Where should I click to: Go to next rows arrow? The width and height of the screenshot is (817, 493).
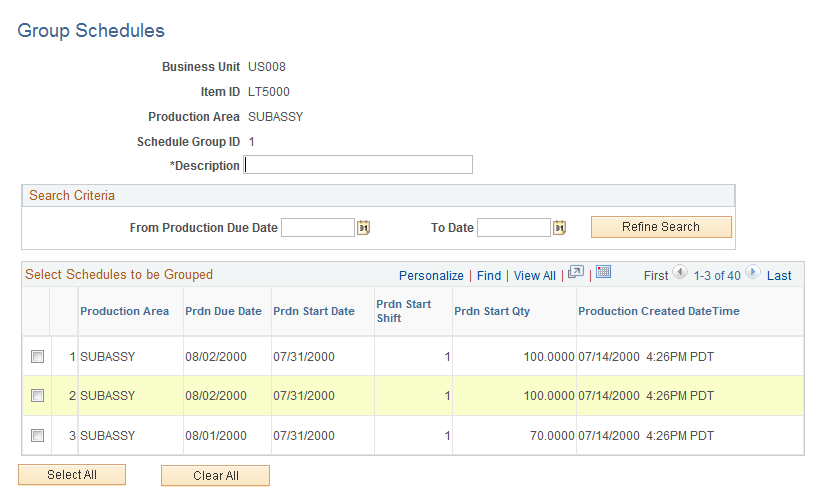pos(752,272)
